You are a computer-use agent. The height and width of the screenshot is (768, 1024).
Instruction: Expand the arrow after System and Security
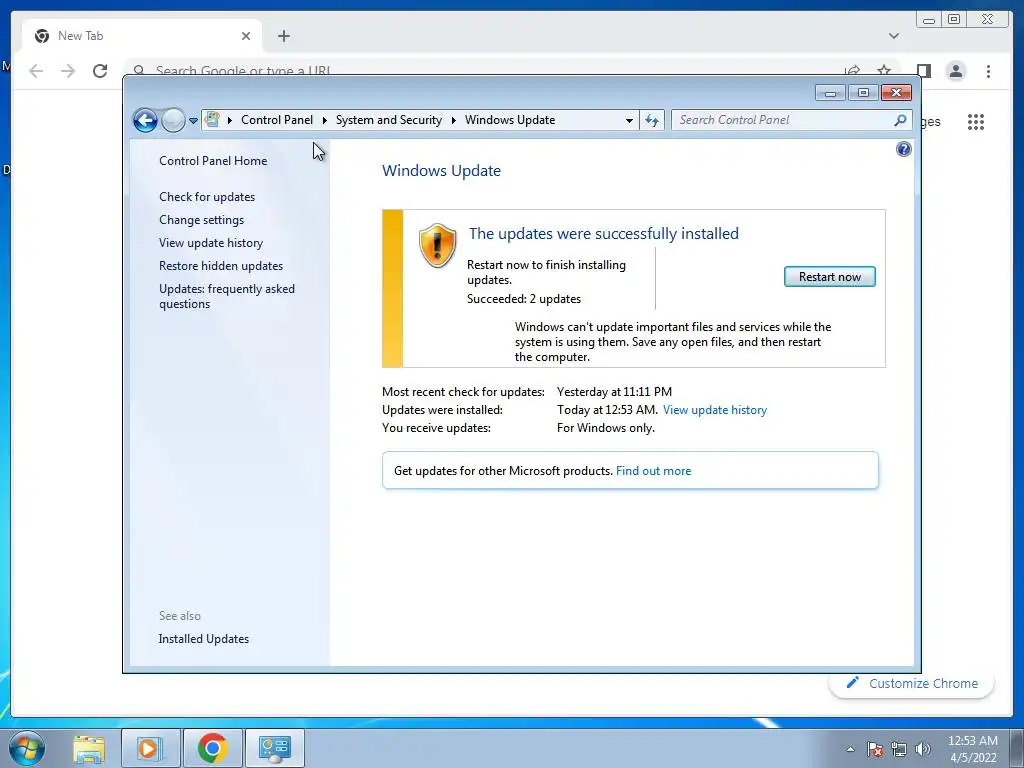[453, 120]
